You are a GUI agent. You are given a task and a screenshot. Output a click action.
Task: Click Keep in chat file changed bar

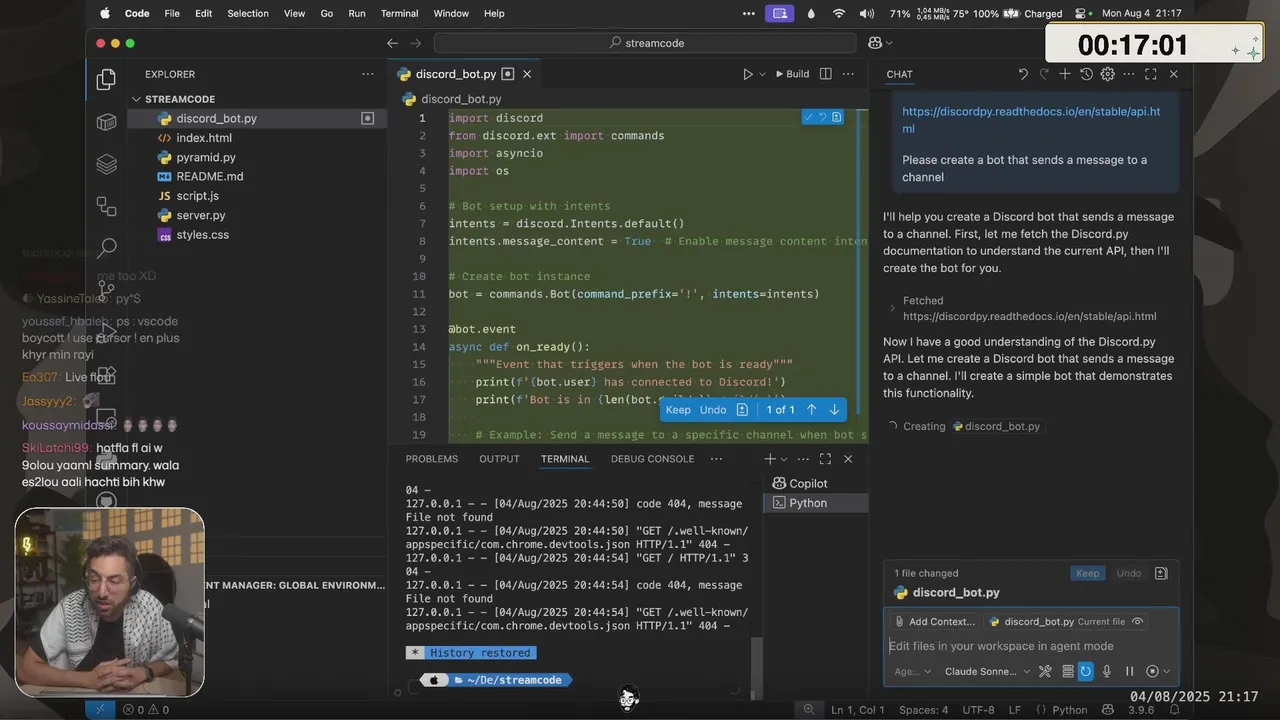pyautogui.click(x=1088, y=573)
